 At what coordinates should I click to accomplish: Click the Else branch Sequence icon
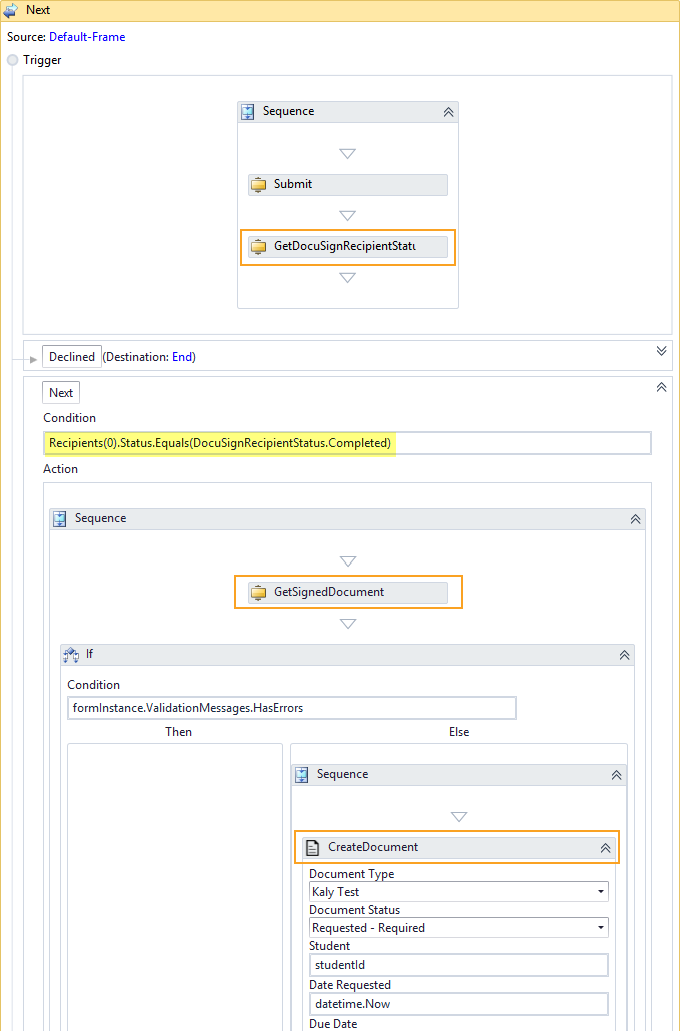pyautogui.click(x=302, y=775)
